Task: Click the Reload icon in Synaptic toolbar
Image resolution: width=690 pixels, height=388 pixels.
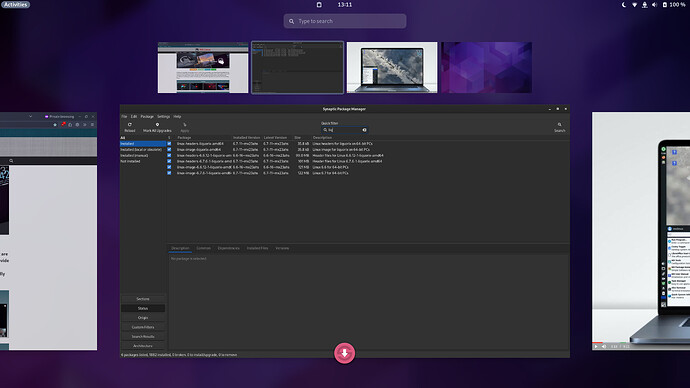Action: (x=130, y=124)
